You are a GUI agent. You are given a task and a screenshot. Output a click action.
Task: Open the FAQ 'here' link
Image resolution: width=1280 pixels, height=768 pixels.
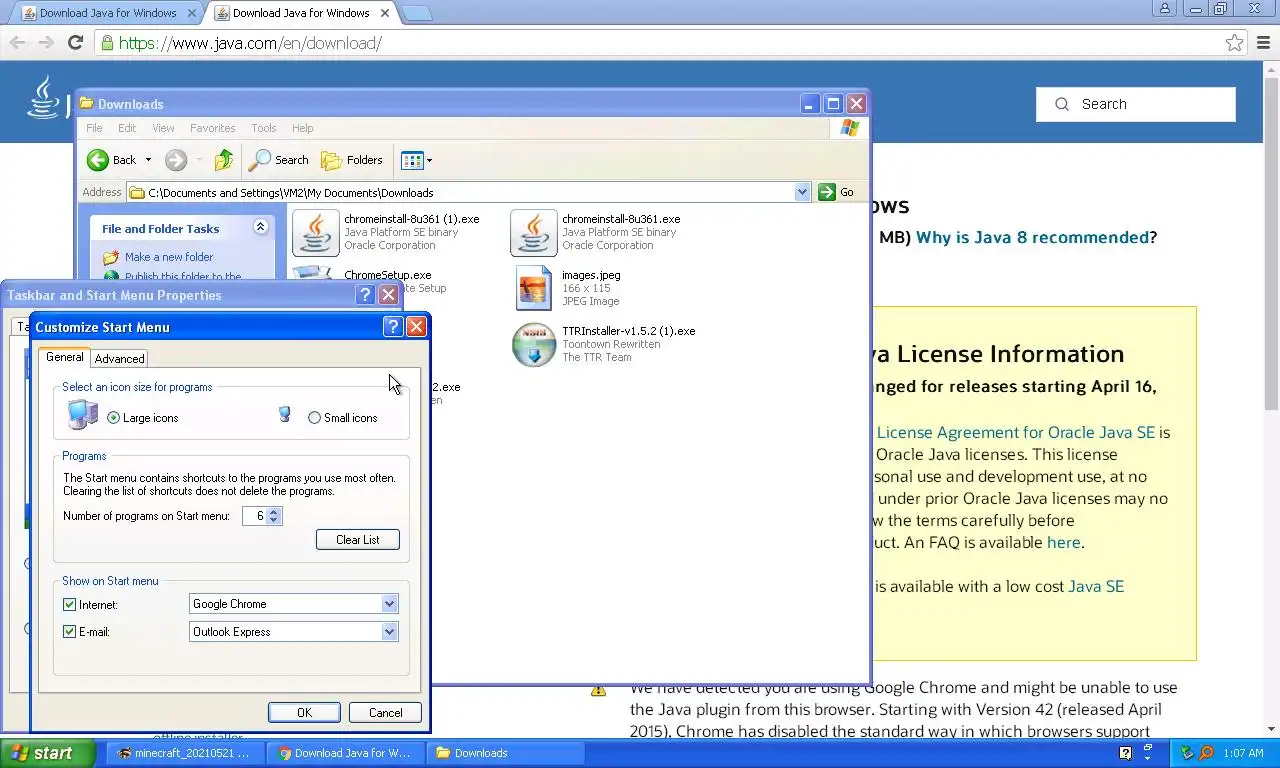1063,542
